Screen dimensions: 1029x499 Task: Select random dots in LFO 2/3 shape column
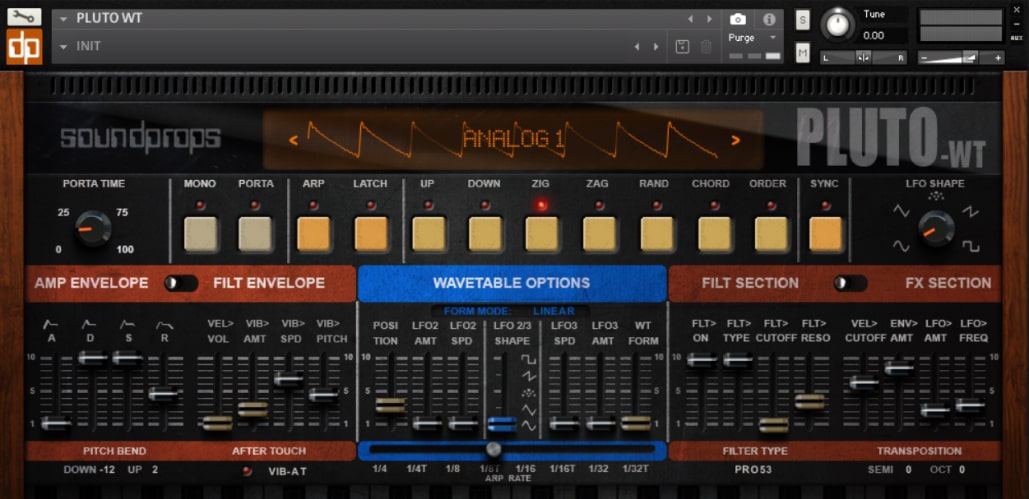[x=528, y=393]
